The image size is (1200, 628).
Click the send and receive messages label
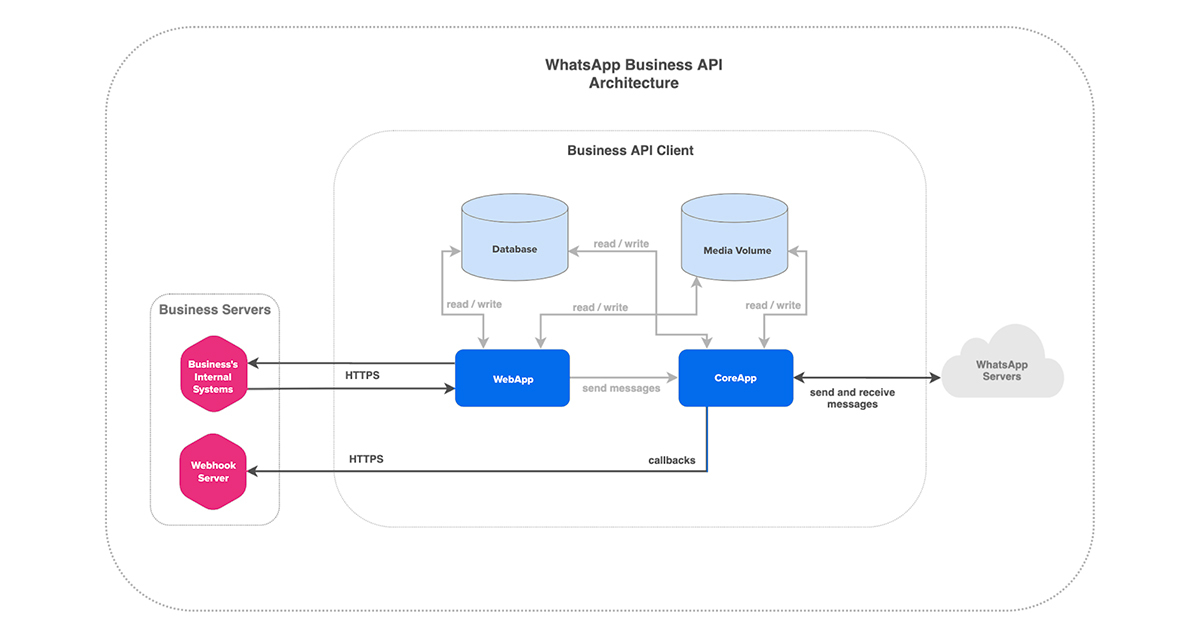pos(851,398)
